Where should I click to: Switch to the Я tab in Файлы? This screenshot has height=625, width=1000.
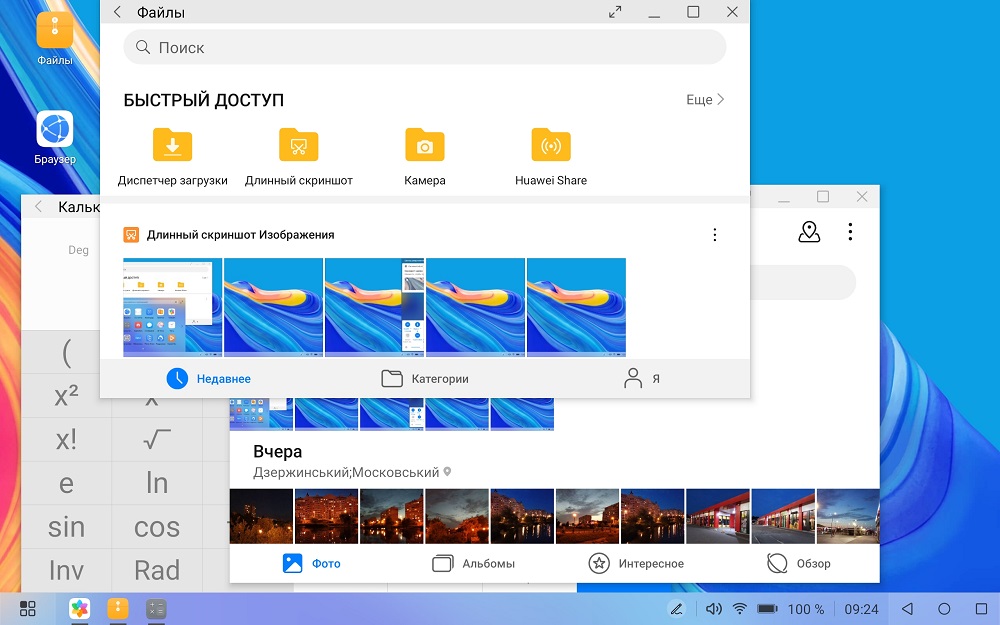(x=641, y=379)
